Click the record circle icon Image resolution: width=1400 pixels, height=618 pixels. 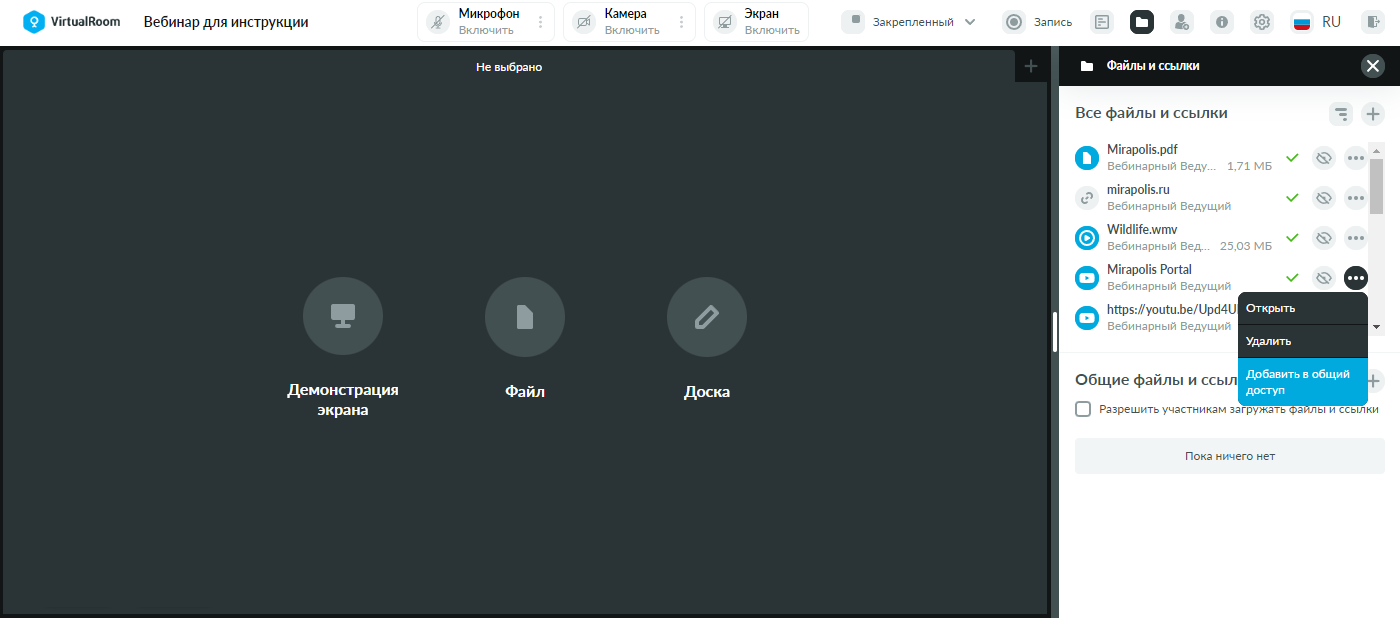click(1014, 22)
